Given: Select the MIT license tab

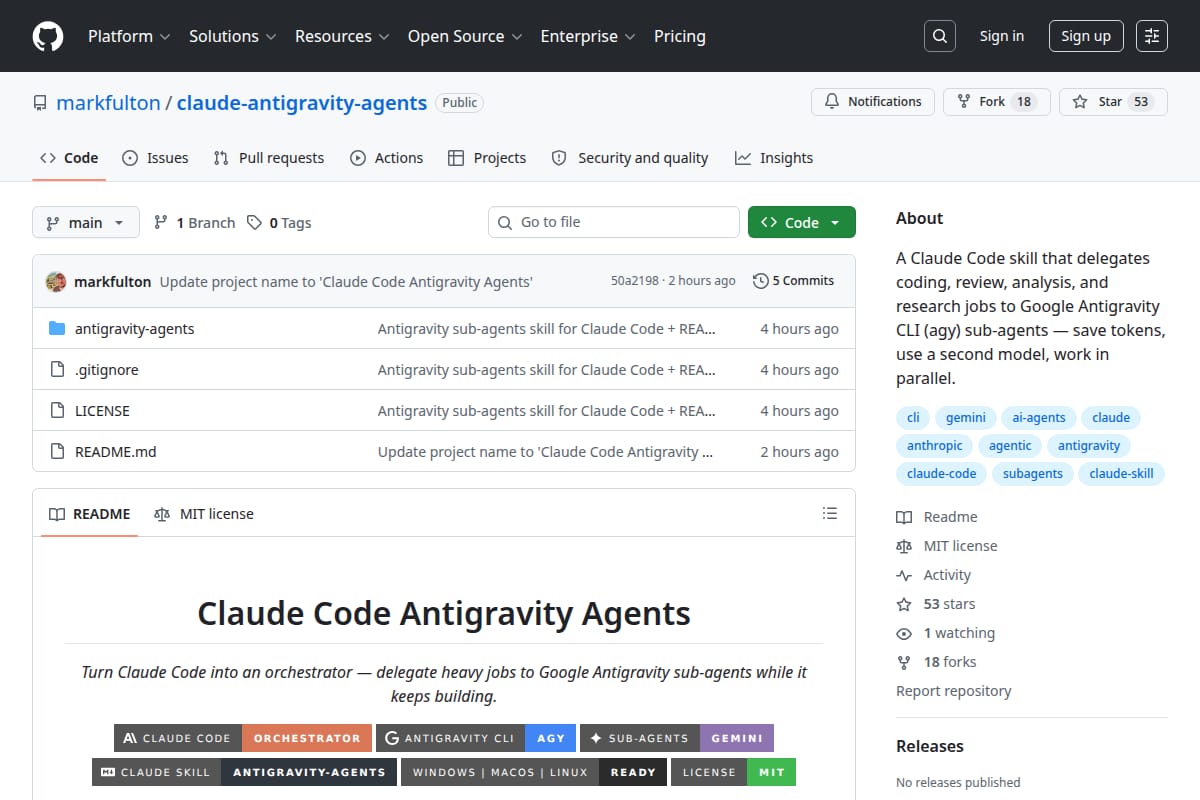Looking at the screenshot, I should point(204,514).
